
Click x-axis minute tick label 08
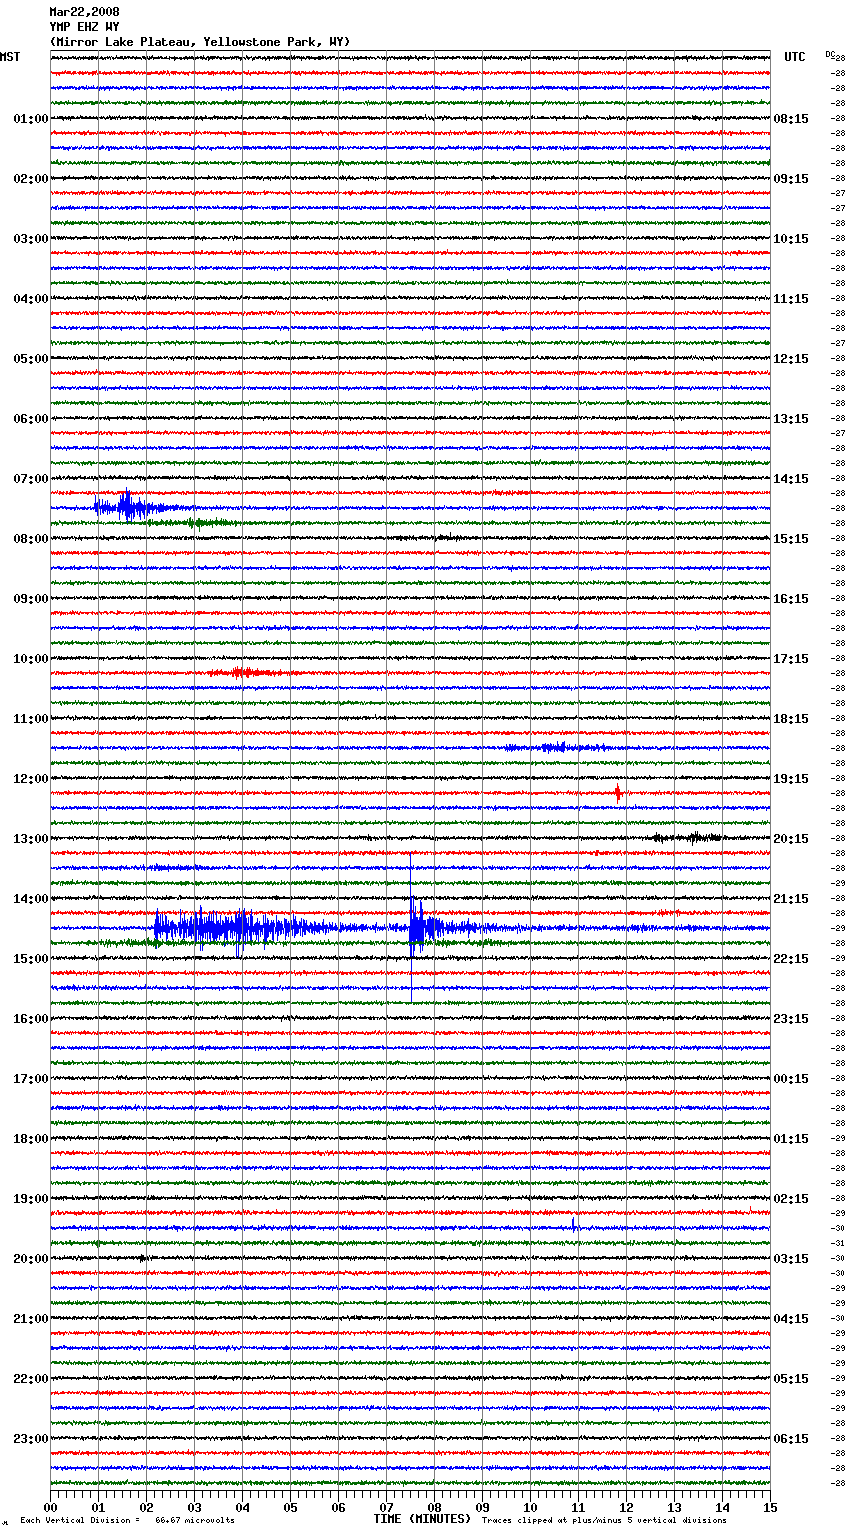tap(434, 1507)
